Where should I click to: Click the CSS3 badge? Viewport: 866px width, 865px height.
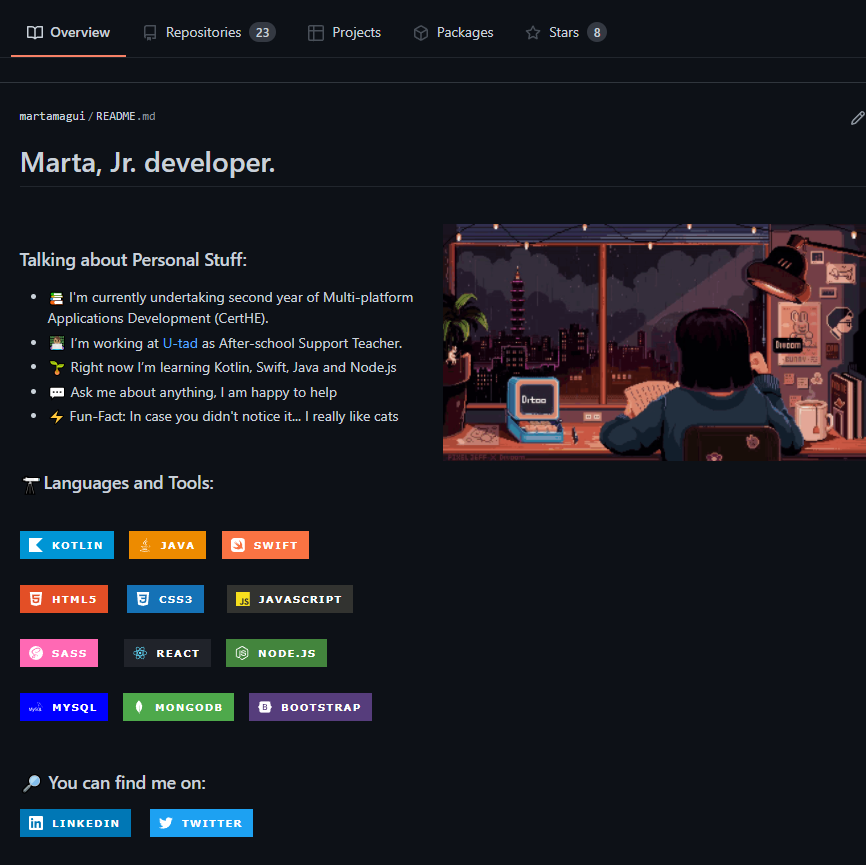(x=165, y=599)
